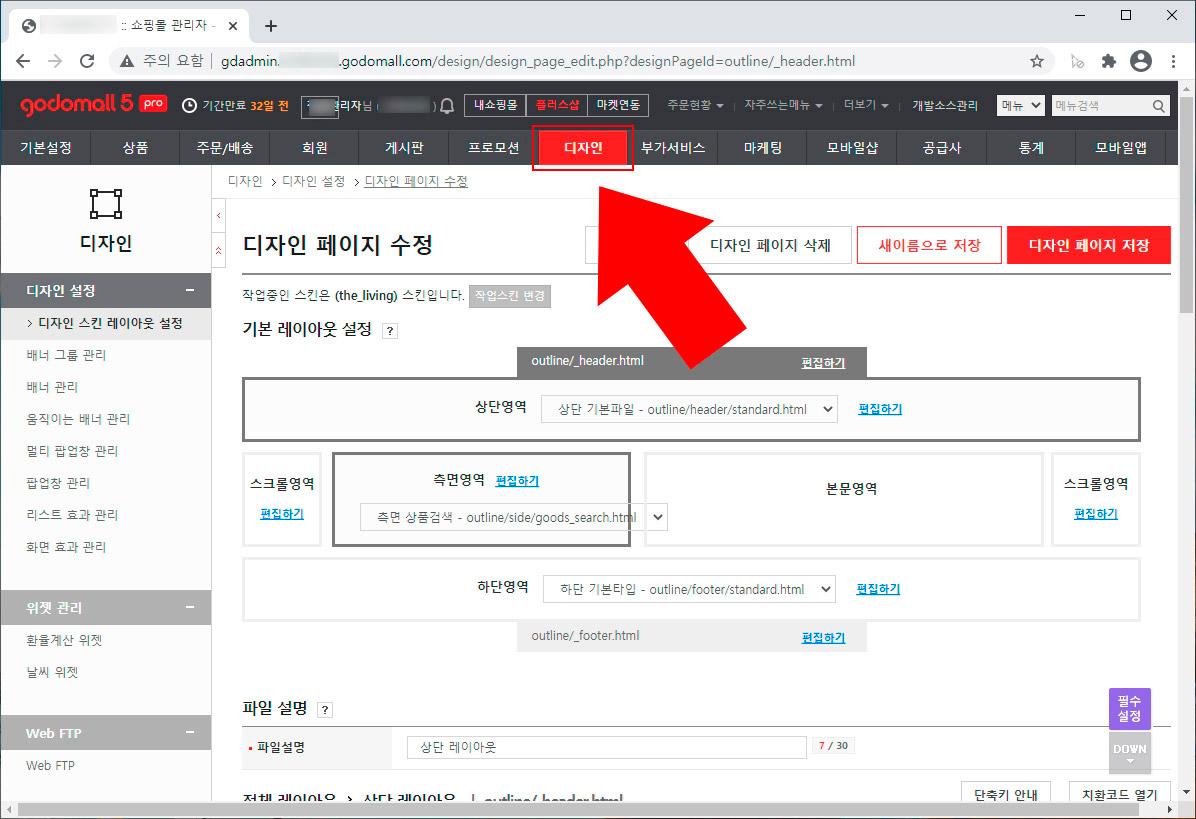
Task: Click the godomall 5 pro logo
Action: [93, 104]
